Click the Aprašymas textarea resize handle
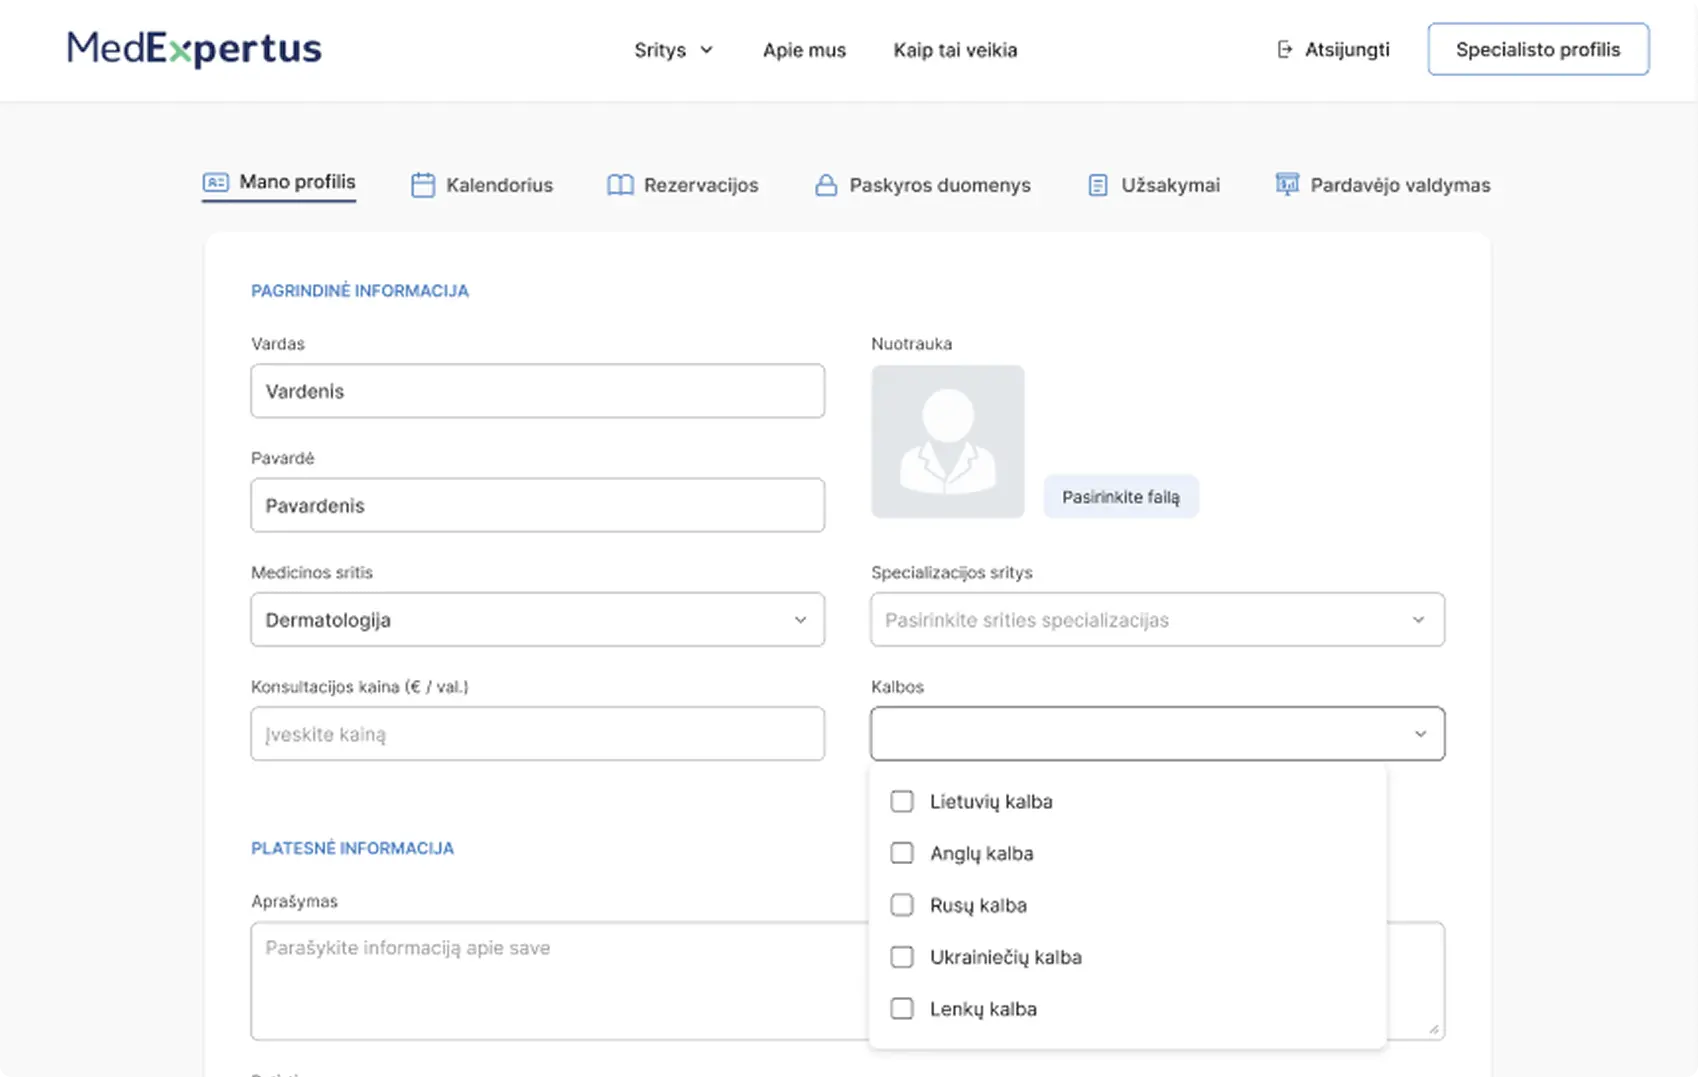This screenshot has width=1698, height=1077. [x=1434, y=1029]
